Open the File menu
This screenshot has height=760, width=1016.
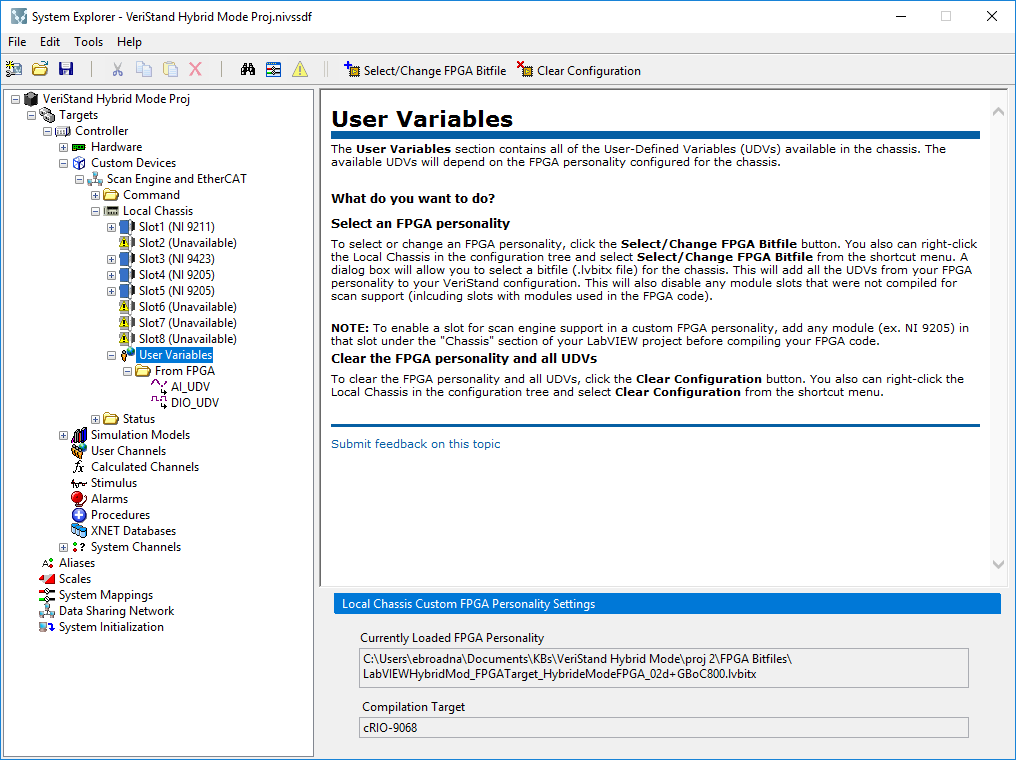pos(17,41)
